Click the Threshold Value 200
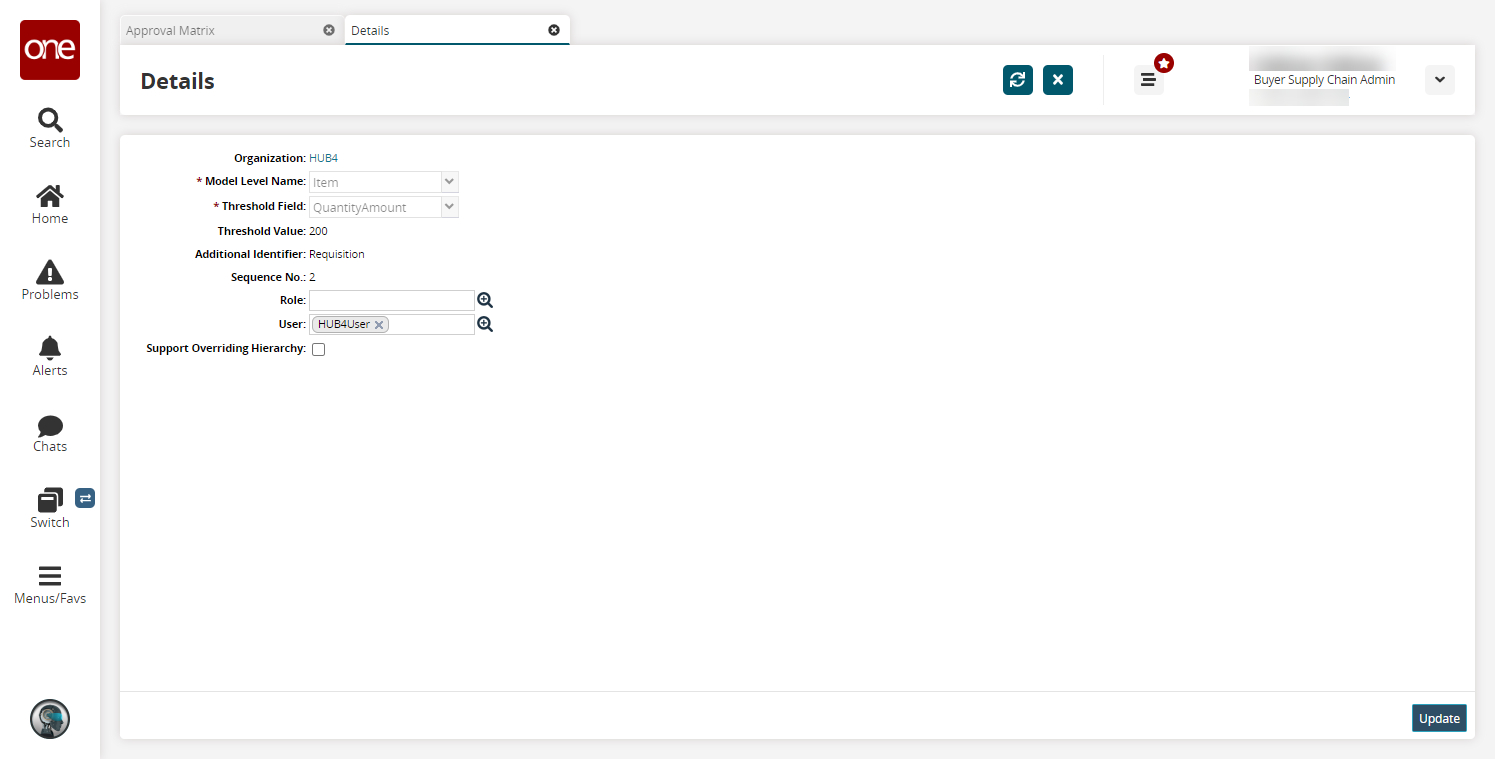This screenshot has height=759, width=1495. (318, 231)
